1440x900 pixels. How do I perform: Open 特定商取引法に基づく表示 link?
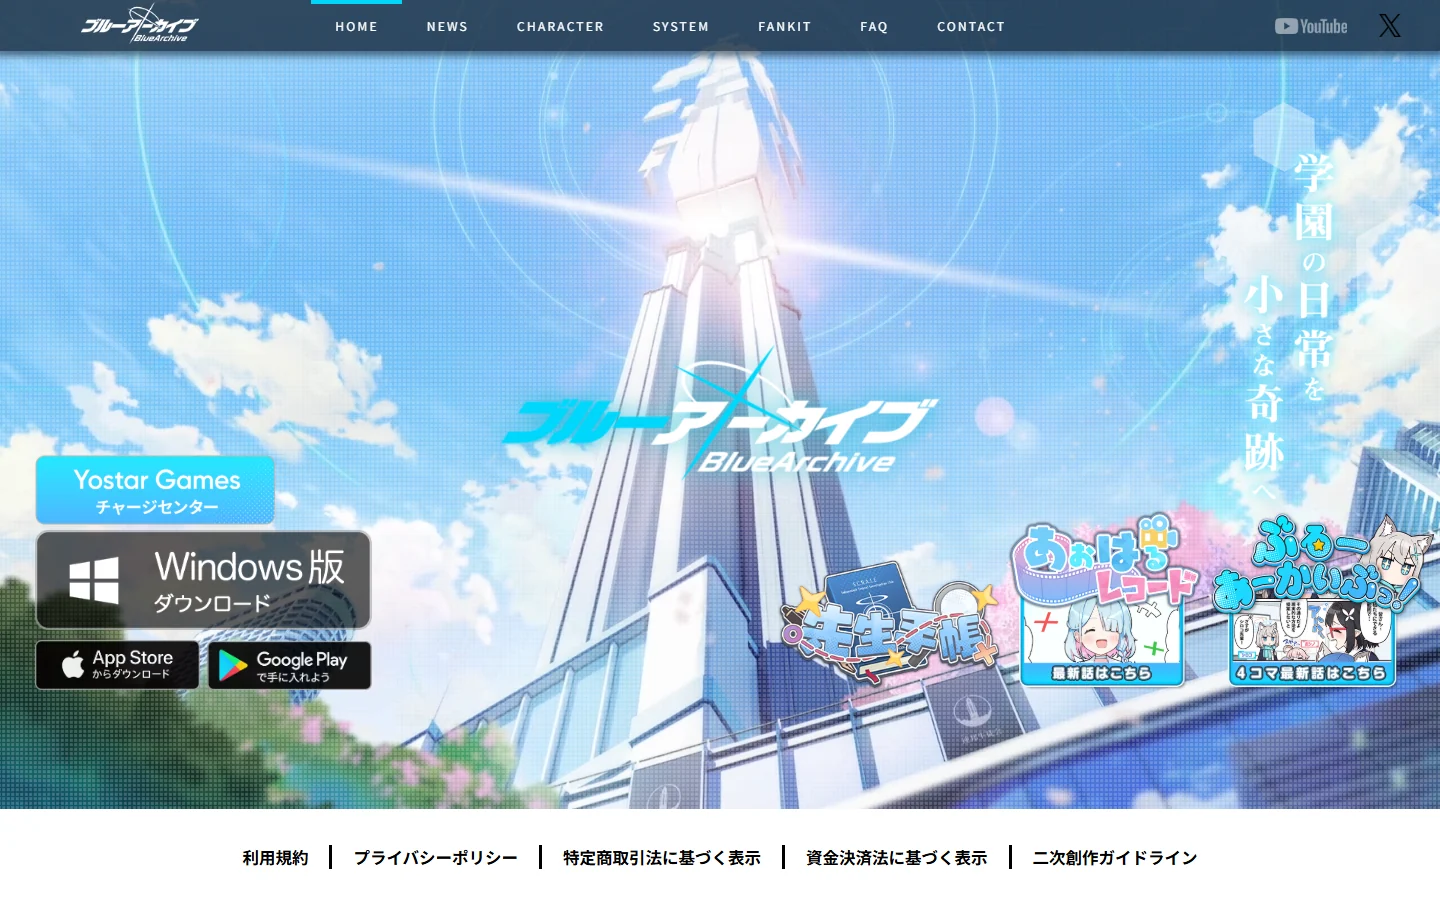(x=662, y=858)
